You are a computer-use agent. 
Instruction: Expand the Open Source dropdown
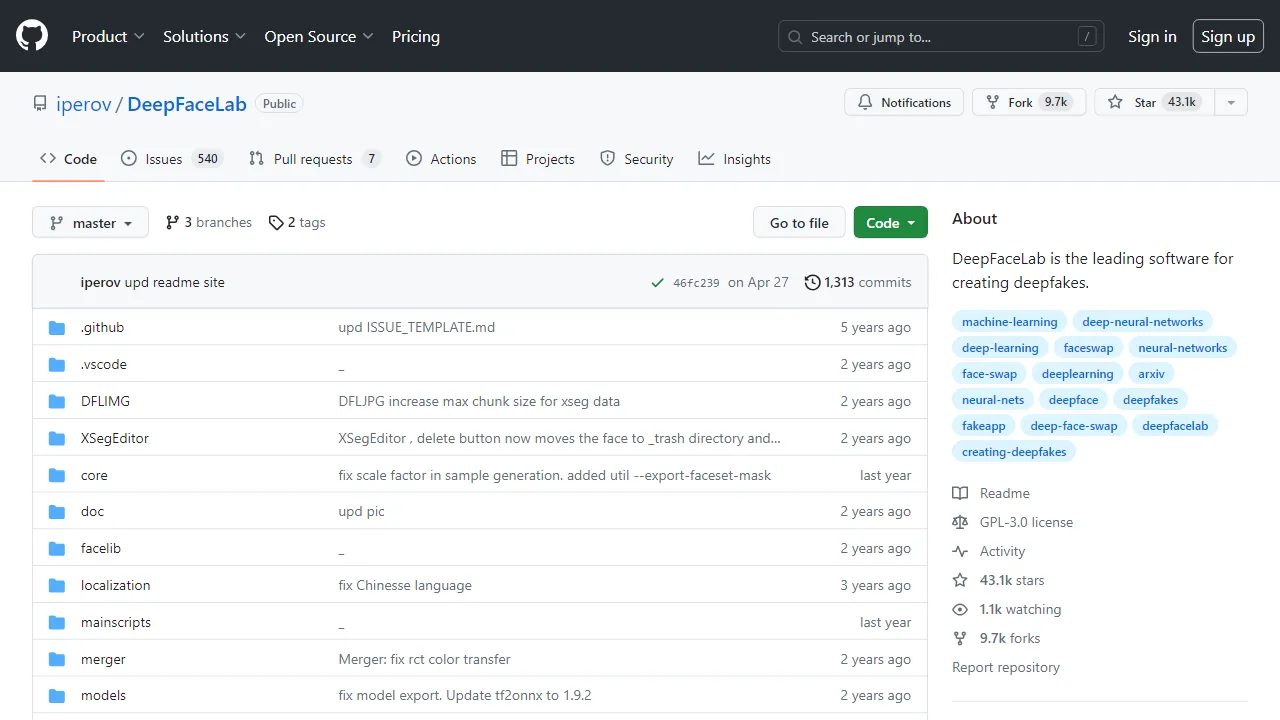(319, 36)
